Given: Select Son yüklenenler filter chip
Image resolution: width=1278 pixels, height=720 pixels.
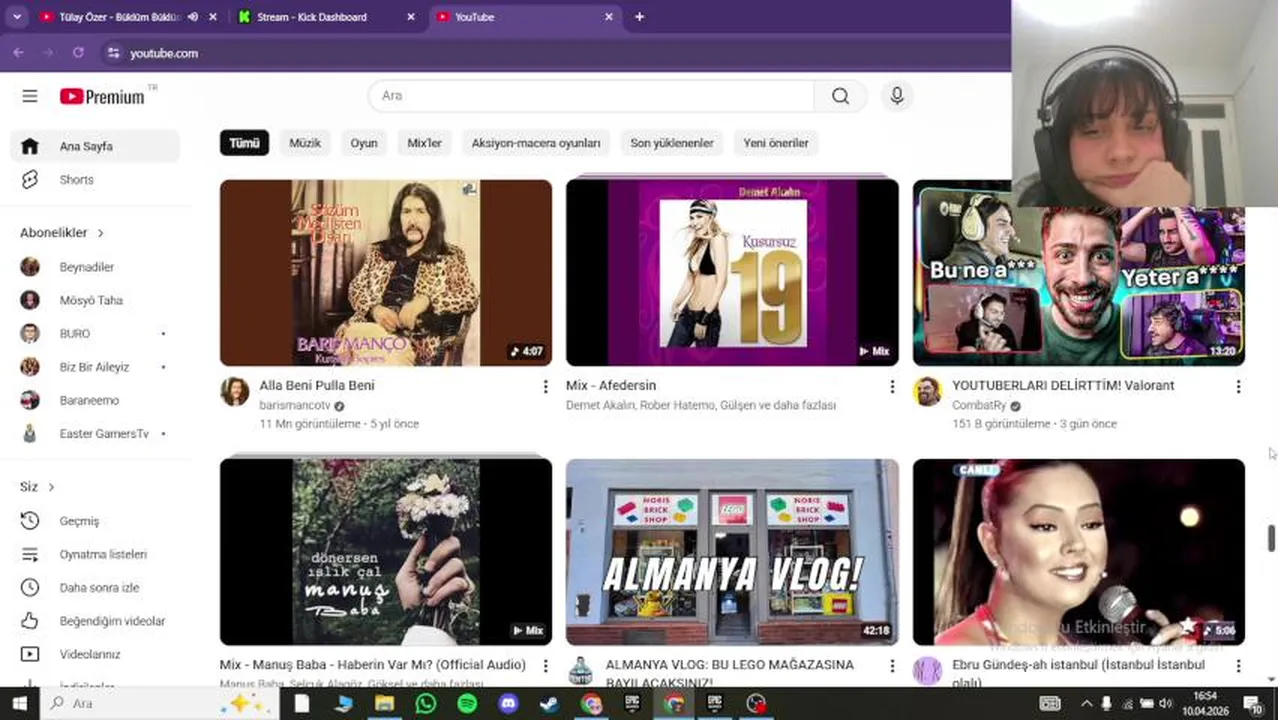Looking at the screenshot, I should point(672,143).
